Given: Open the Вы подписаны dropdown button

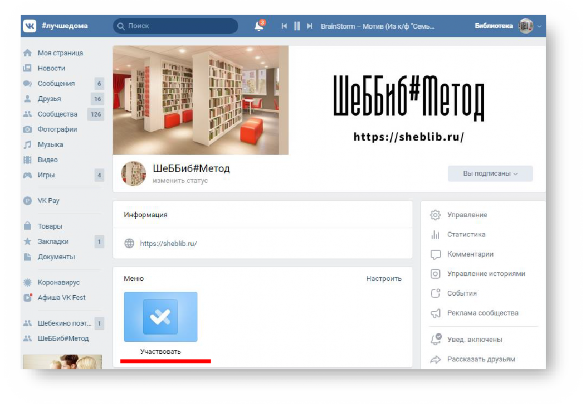Looking at the screenshot, I should tap(490, 174).
